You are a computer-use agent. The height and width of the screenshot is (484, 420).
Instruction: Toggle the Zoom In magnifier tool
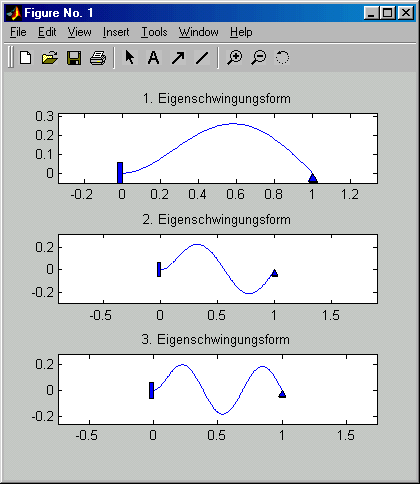[235, 58]
